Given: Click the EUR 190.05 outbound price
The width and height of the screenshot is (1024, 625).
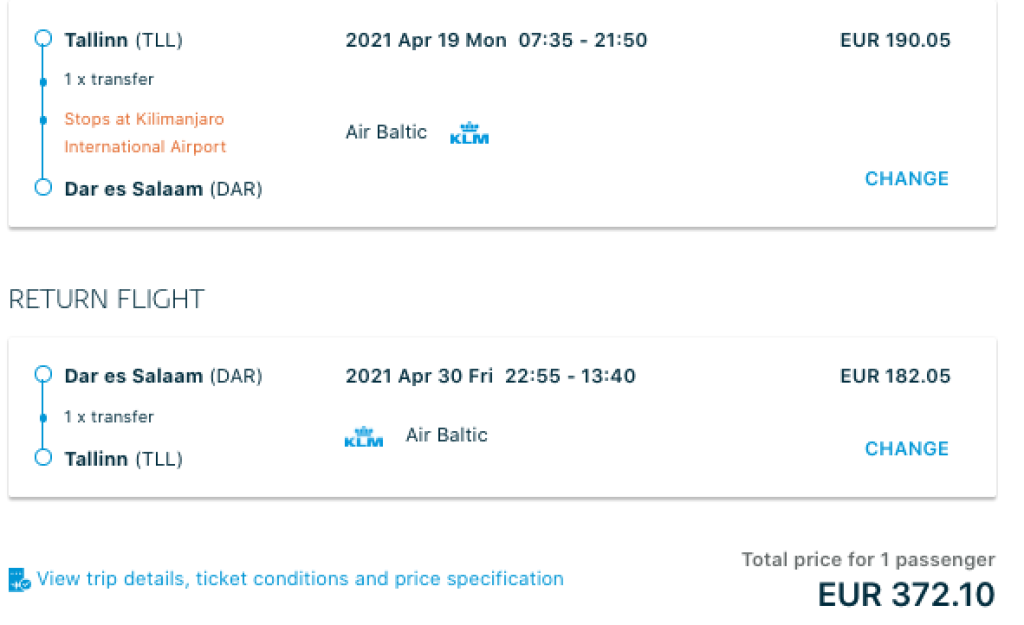Looking at the screenshot, I should 895,41.
